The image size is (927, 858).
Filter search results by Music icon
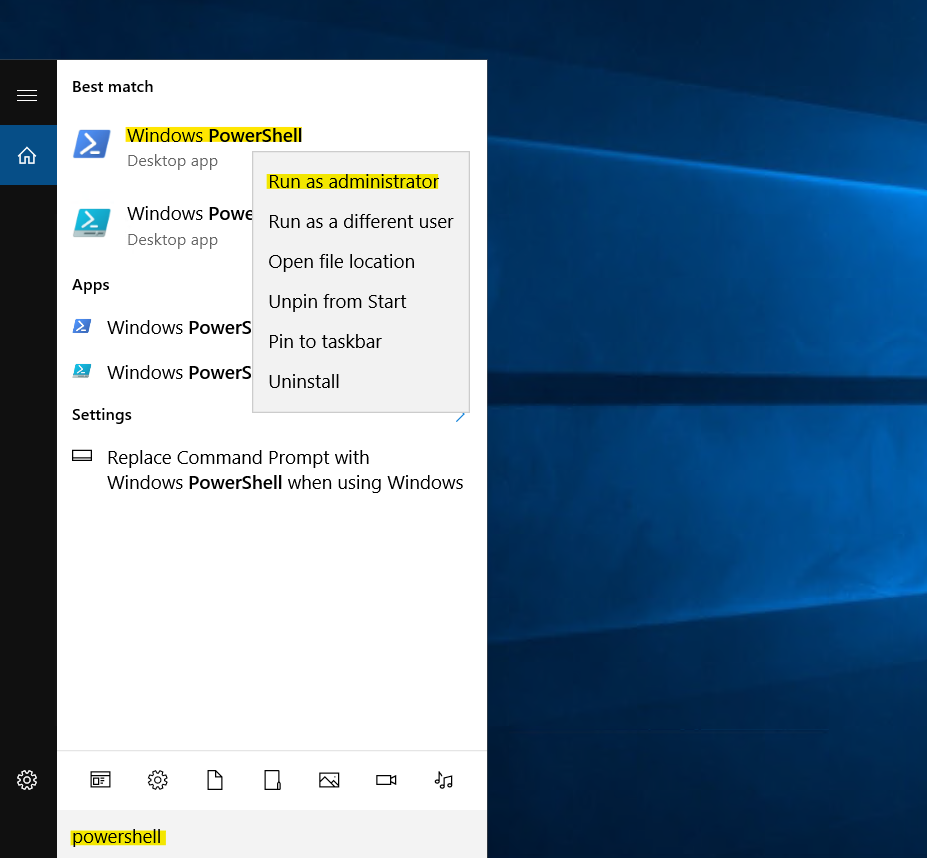pyautogui.click(x=443, y=780)
